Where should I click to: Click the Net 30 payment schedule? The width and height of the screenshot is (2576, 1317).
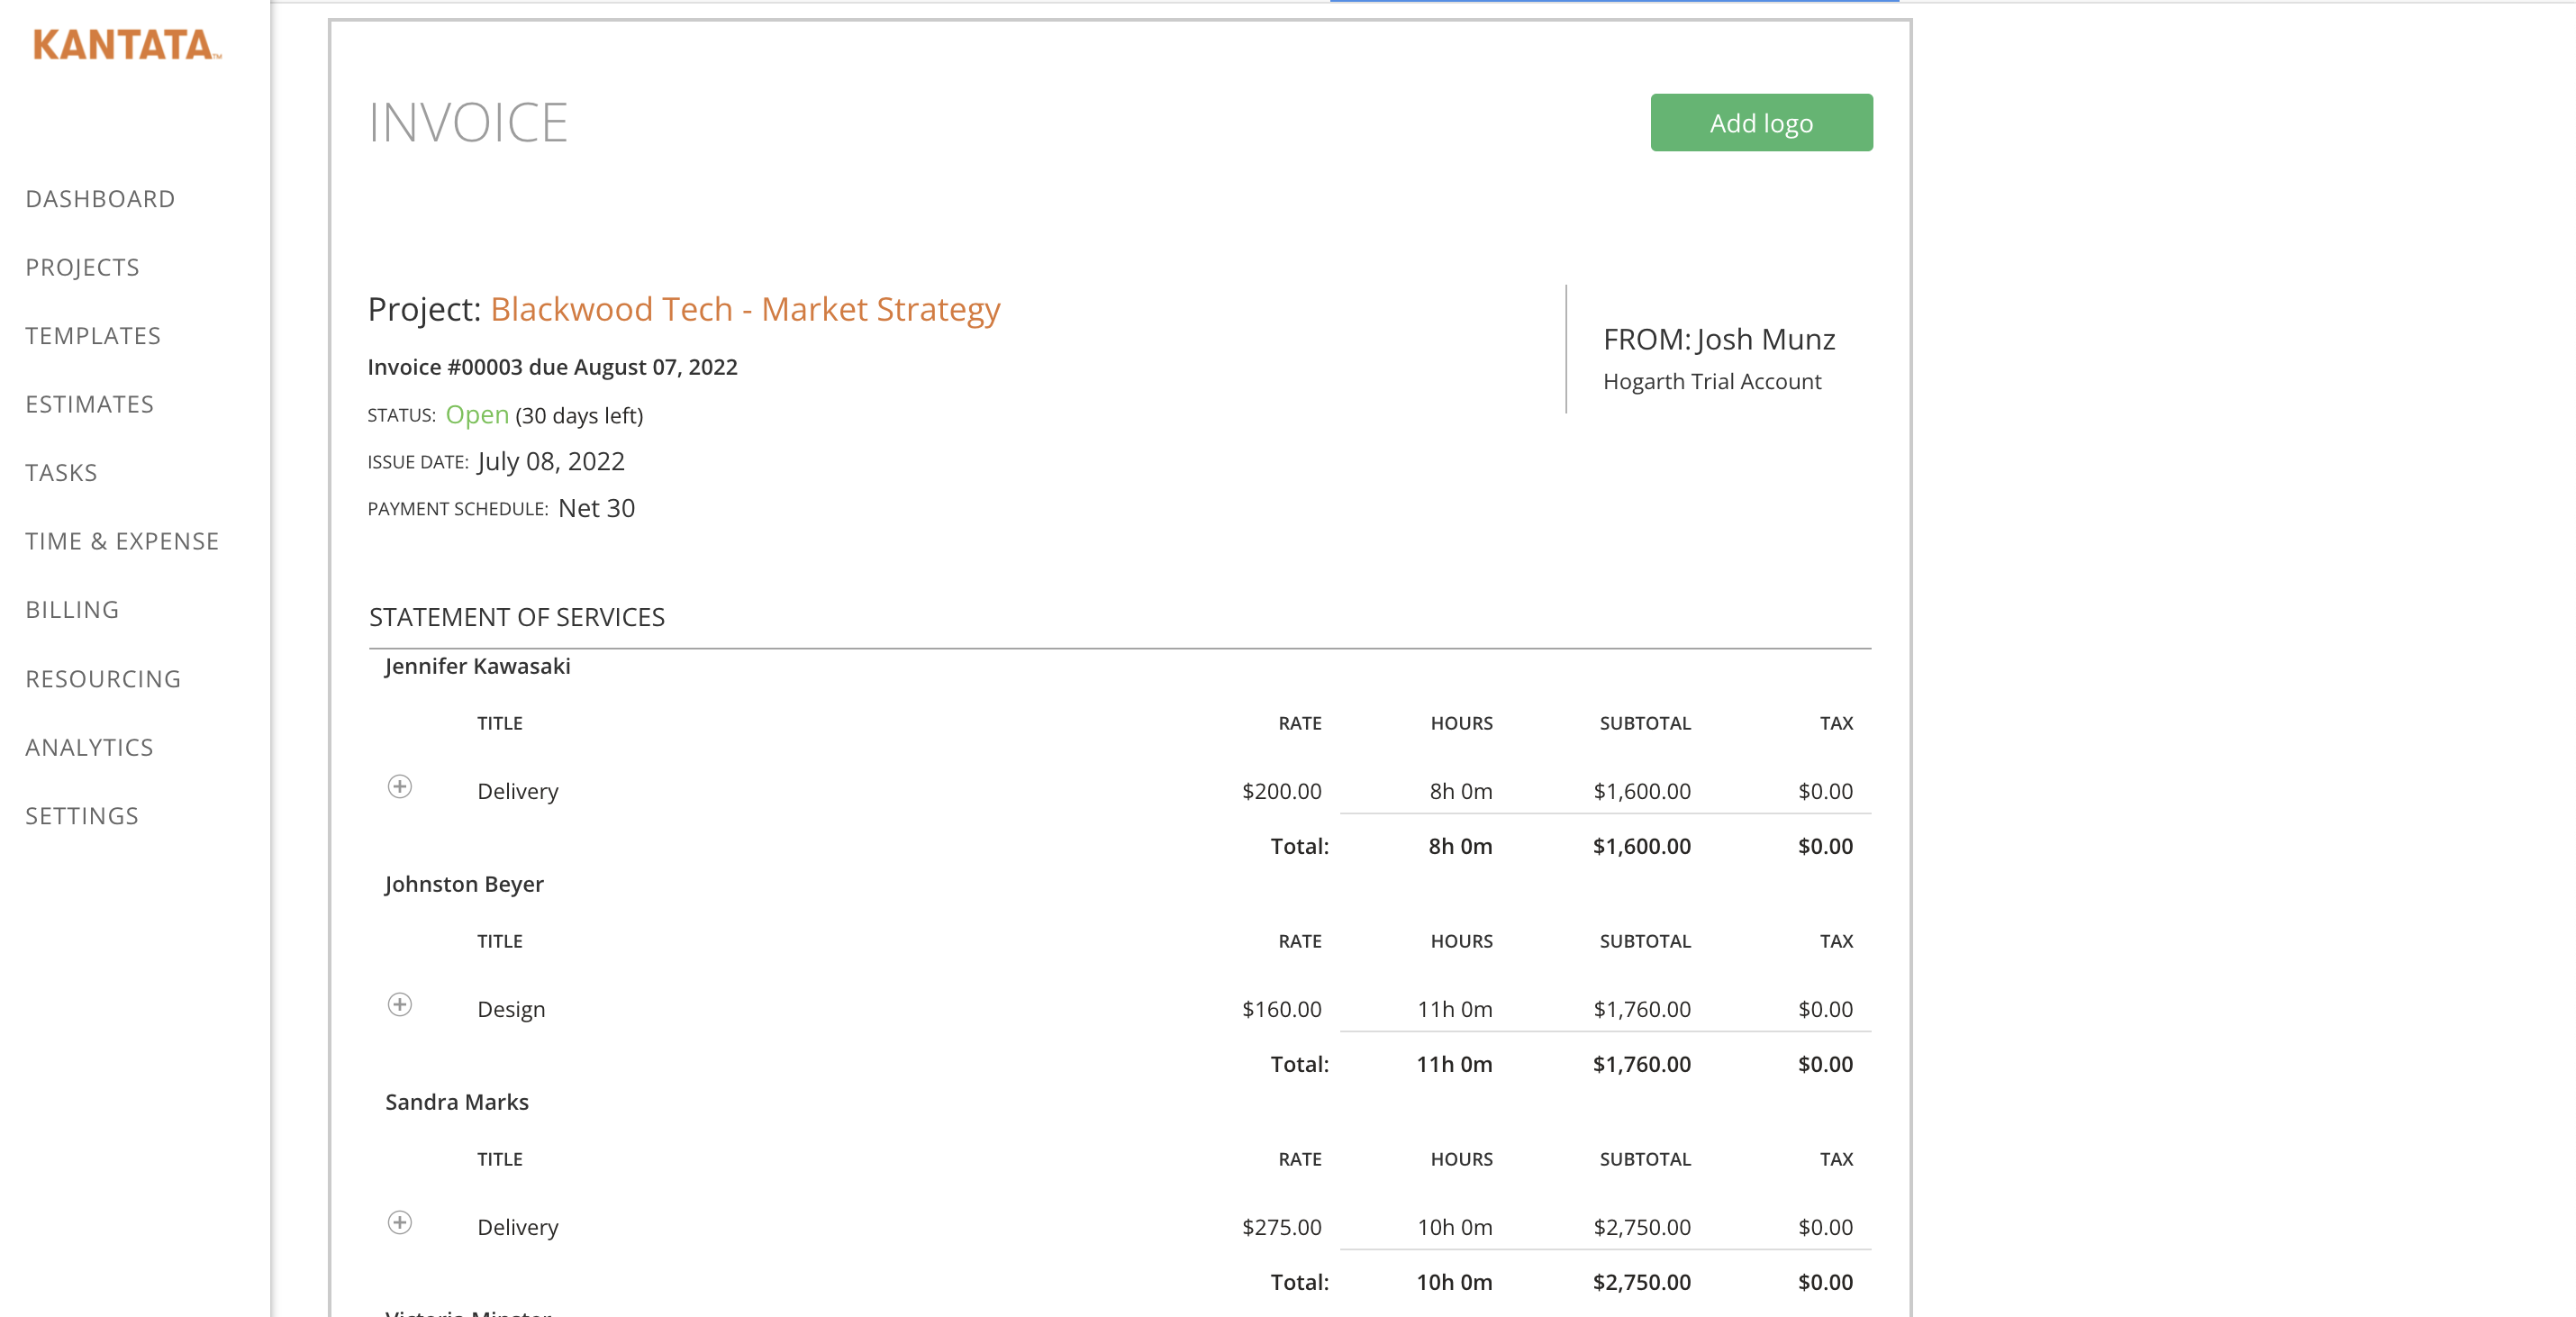point(596,508)
